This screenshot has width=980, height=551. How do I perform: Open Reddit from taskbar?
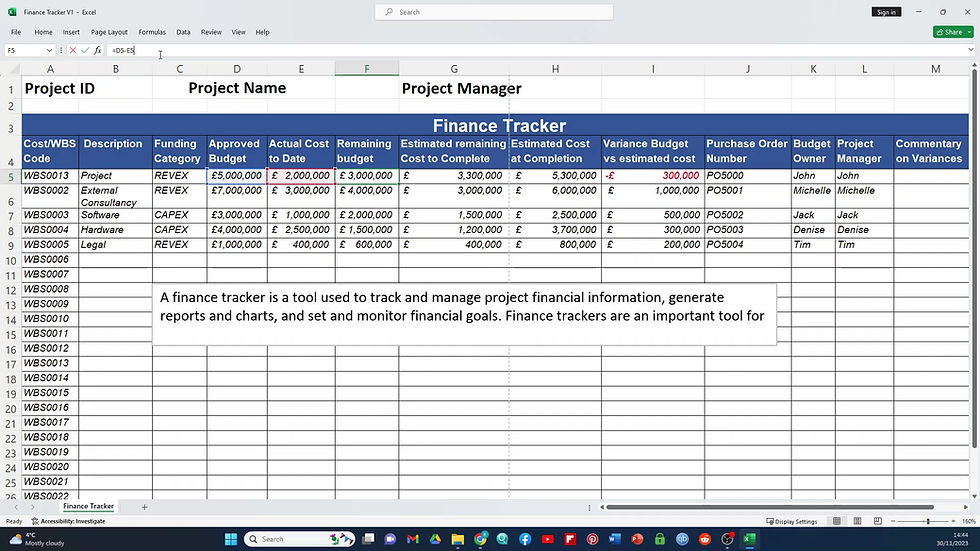705,539
